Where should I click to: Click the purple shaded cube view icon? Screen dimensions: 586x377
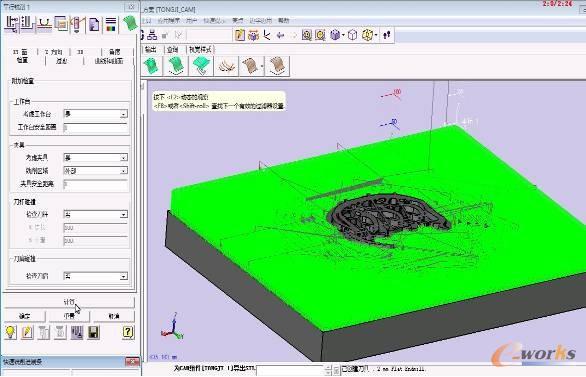coord(335,35)
